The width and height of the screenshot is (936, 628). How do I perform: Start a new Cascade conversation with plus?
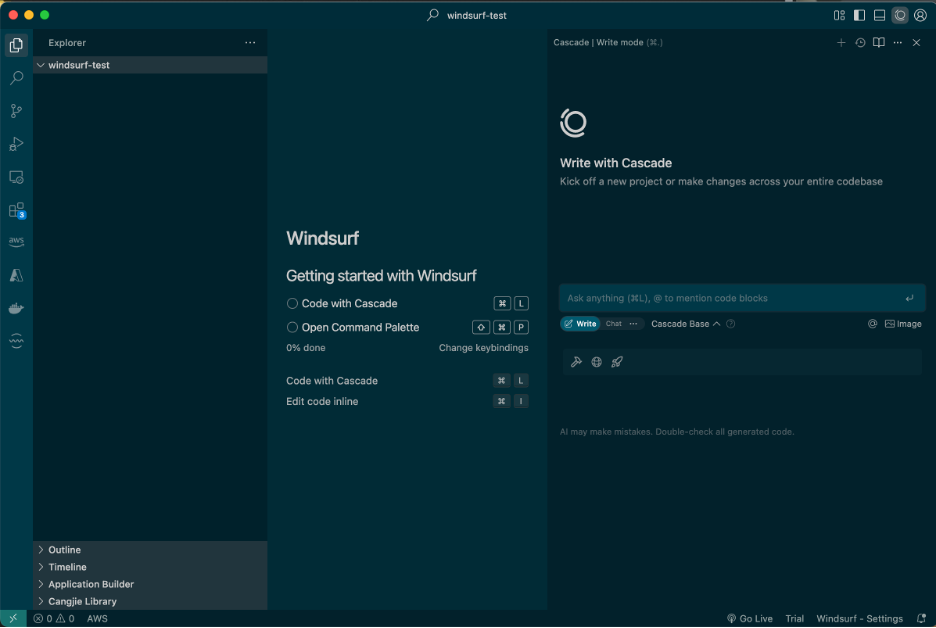click(841, 42)
